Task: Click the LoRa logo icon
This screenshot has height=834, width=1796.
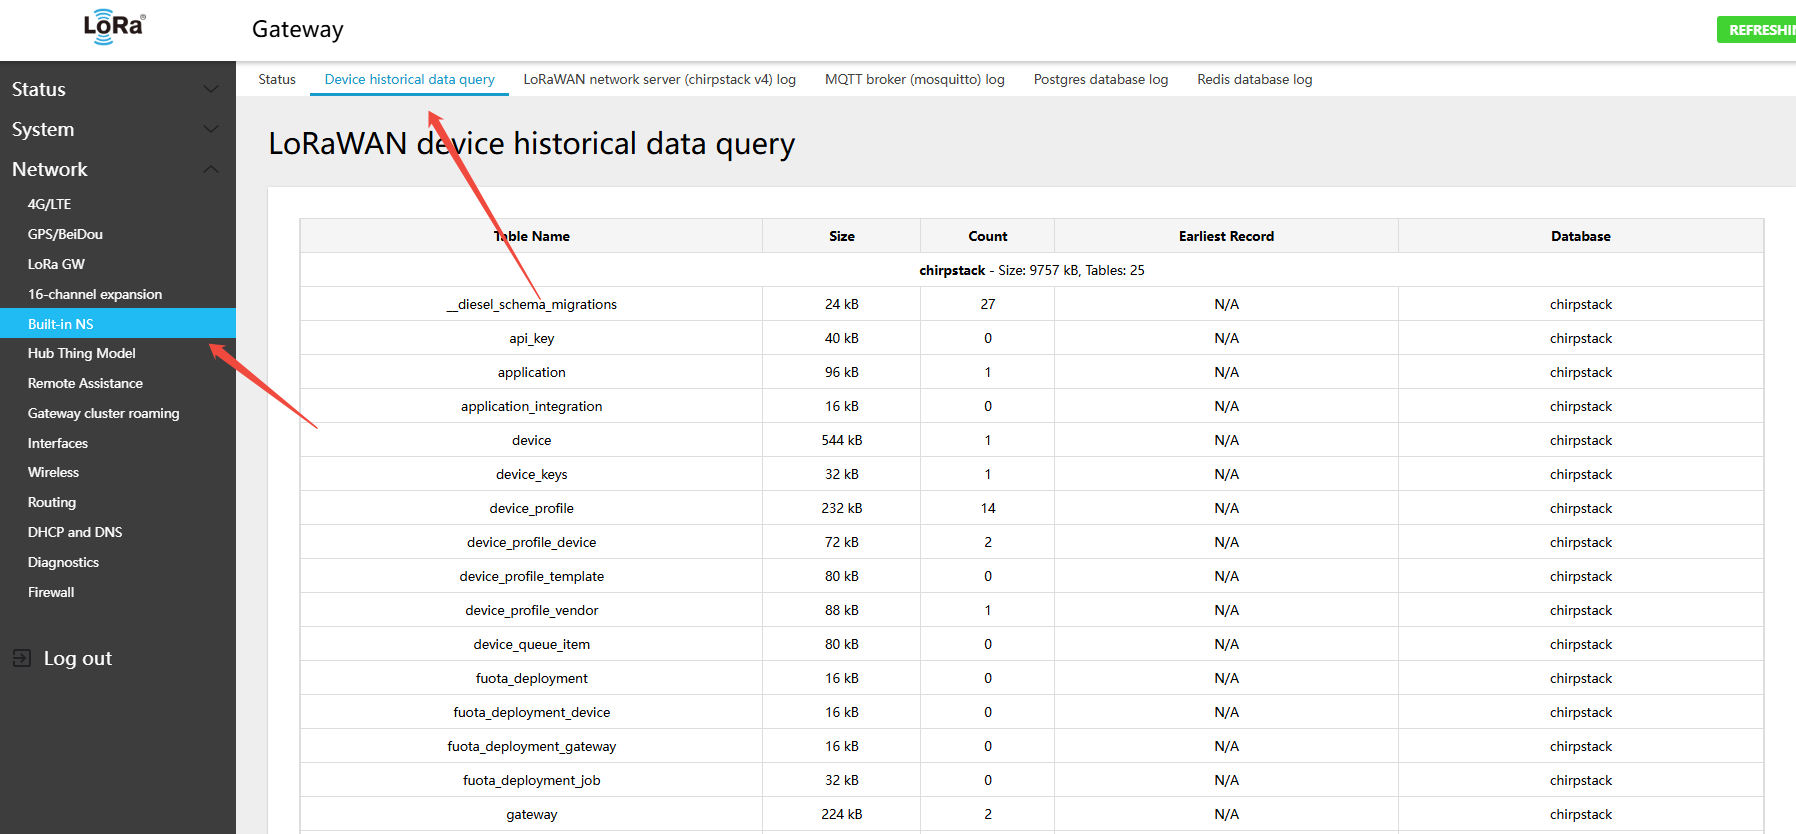Action: pos(115,27)
